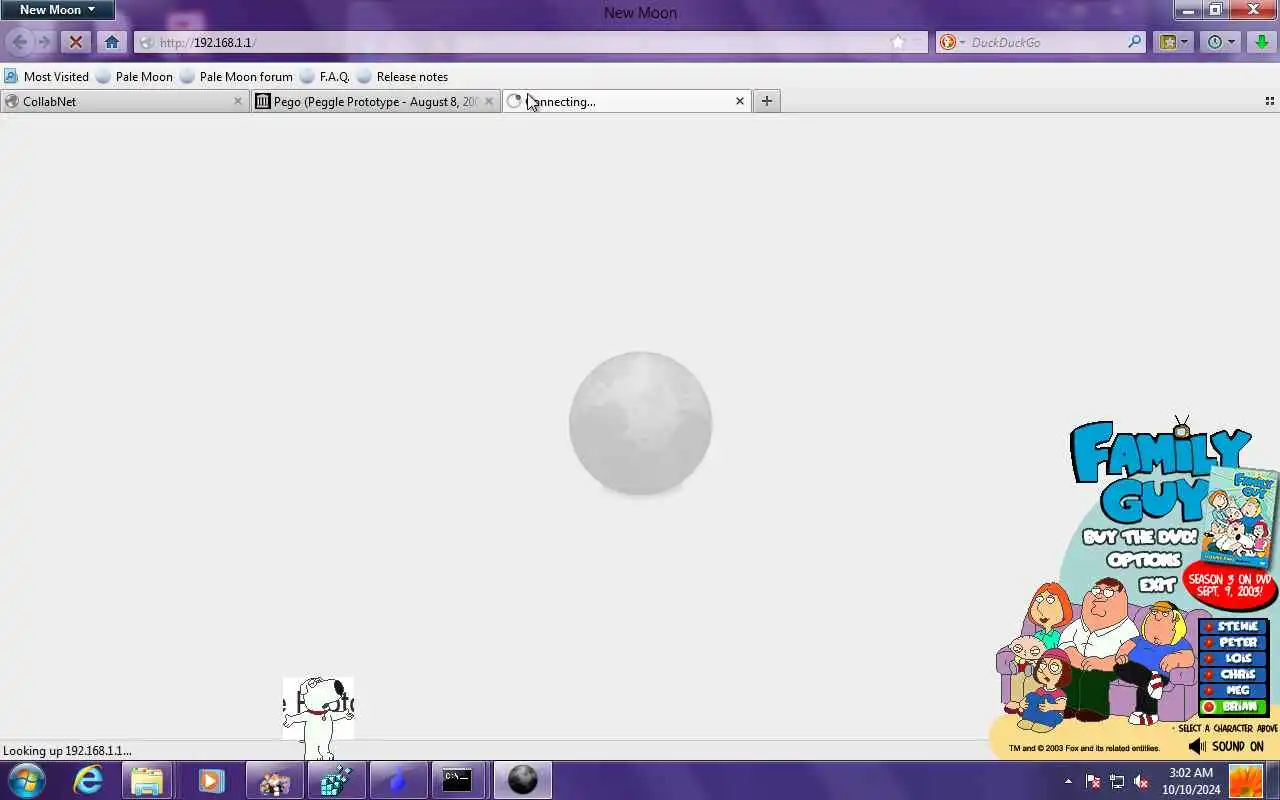
Task: Close the CollabNet tab
Action: coord(237,101)
